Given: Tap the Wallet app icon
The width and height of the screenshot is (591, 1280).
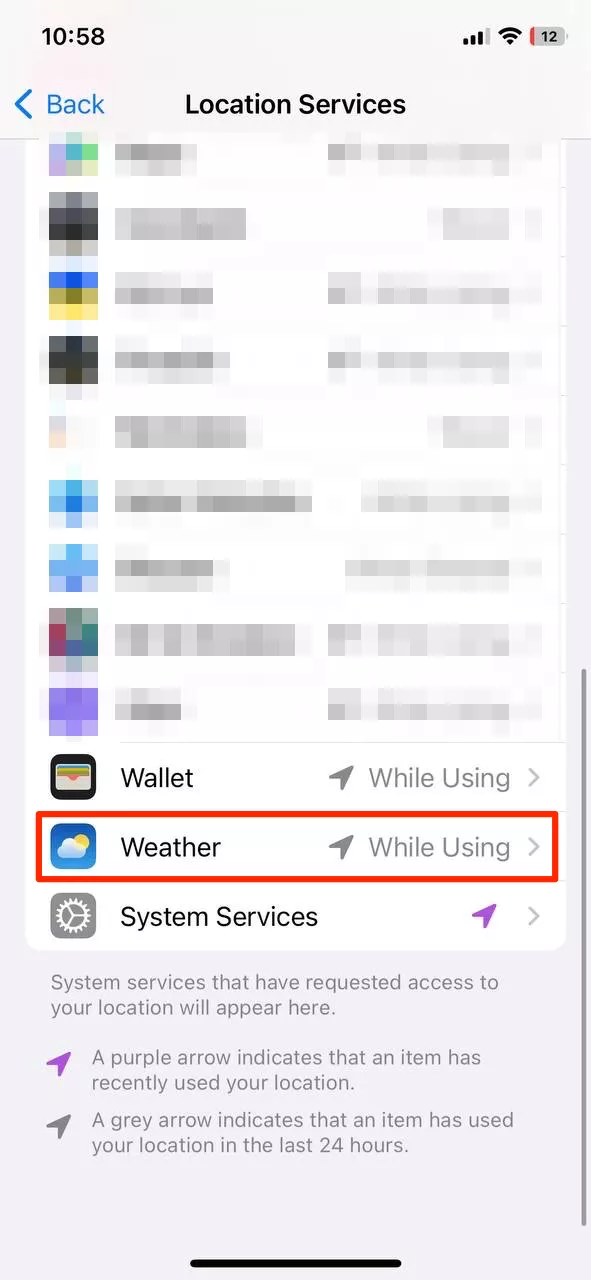Looking at the screenshot, I should tap(73, 777).
